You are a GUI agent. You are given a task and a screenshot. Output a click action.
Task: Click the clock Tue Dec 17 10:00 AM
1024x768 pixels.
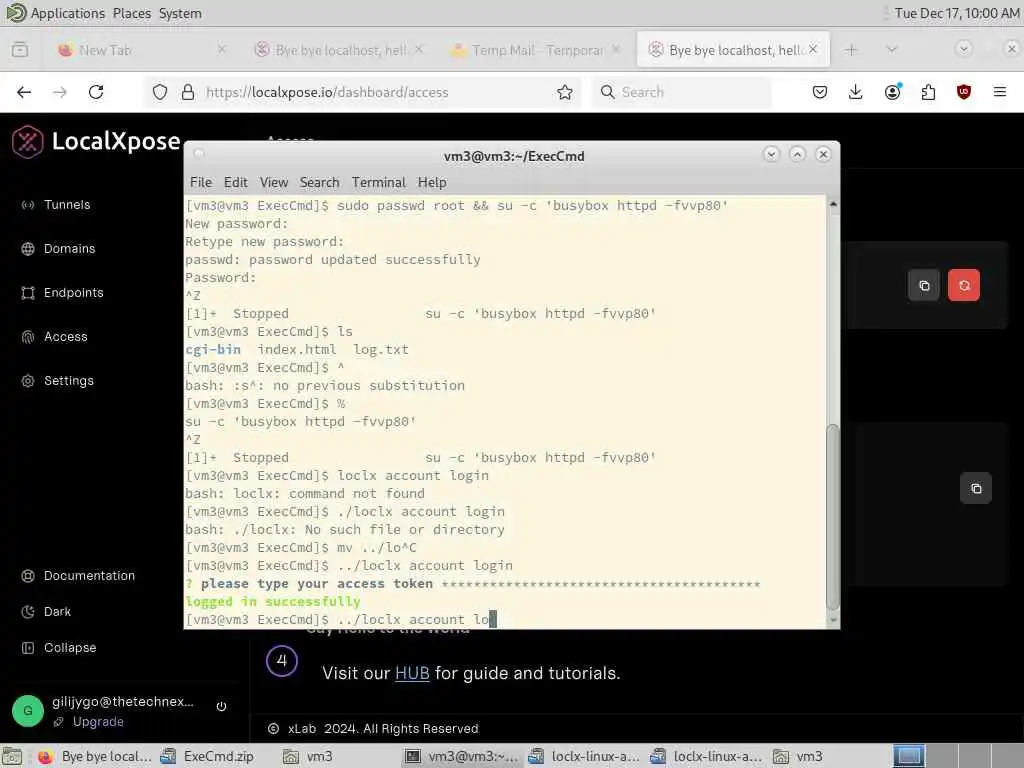click(957, 13)
